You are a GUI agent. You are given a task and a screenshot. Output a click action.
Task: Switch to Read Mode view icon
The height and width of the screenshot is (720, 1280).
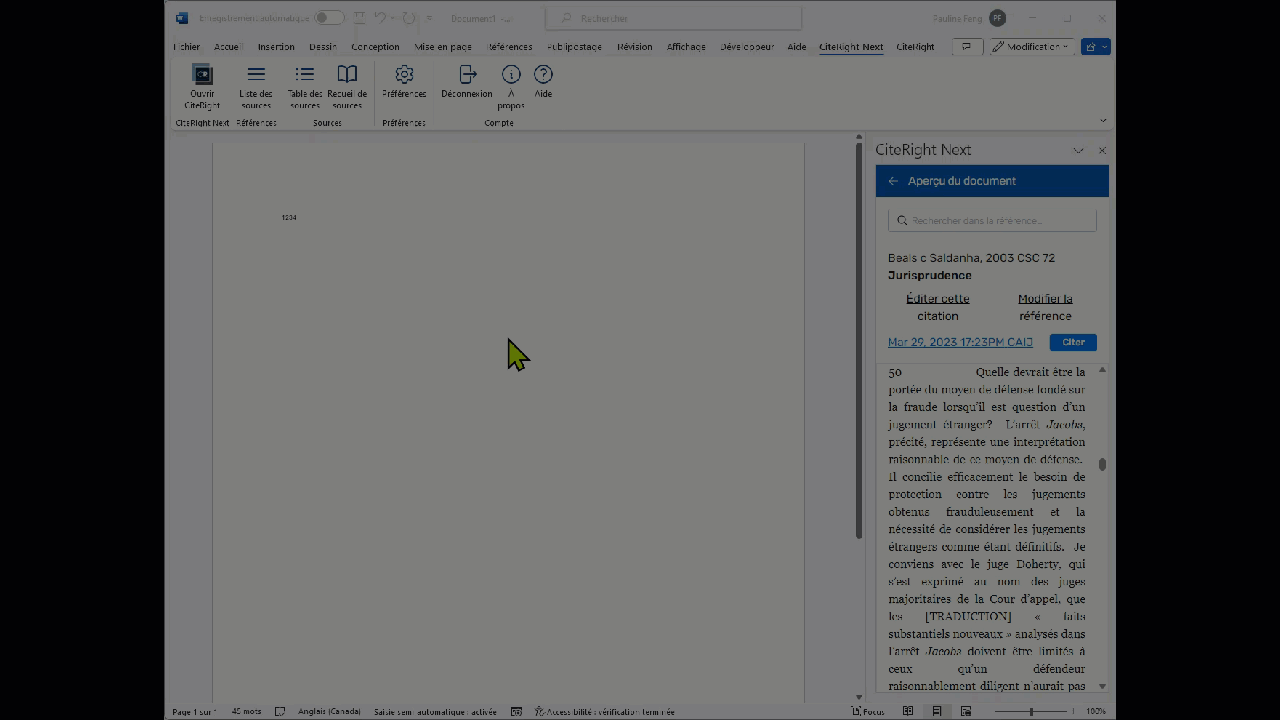pyautogui.click(x=908, y=711)
